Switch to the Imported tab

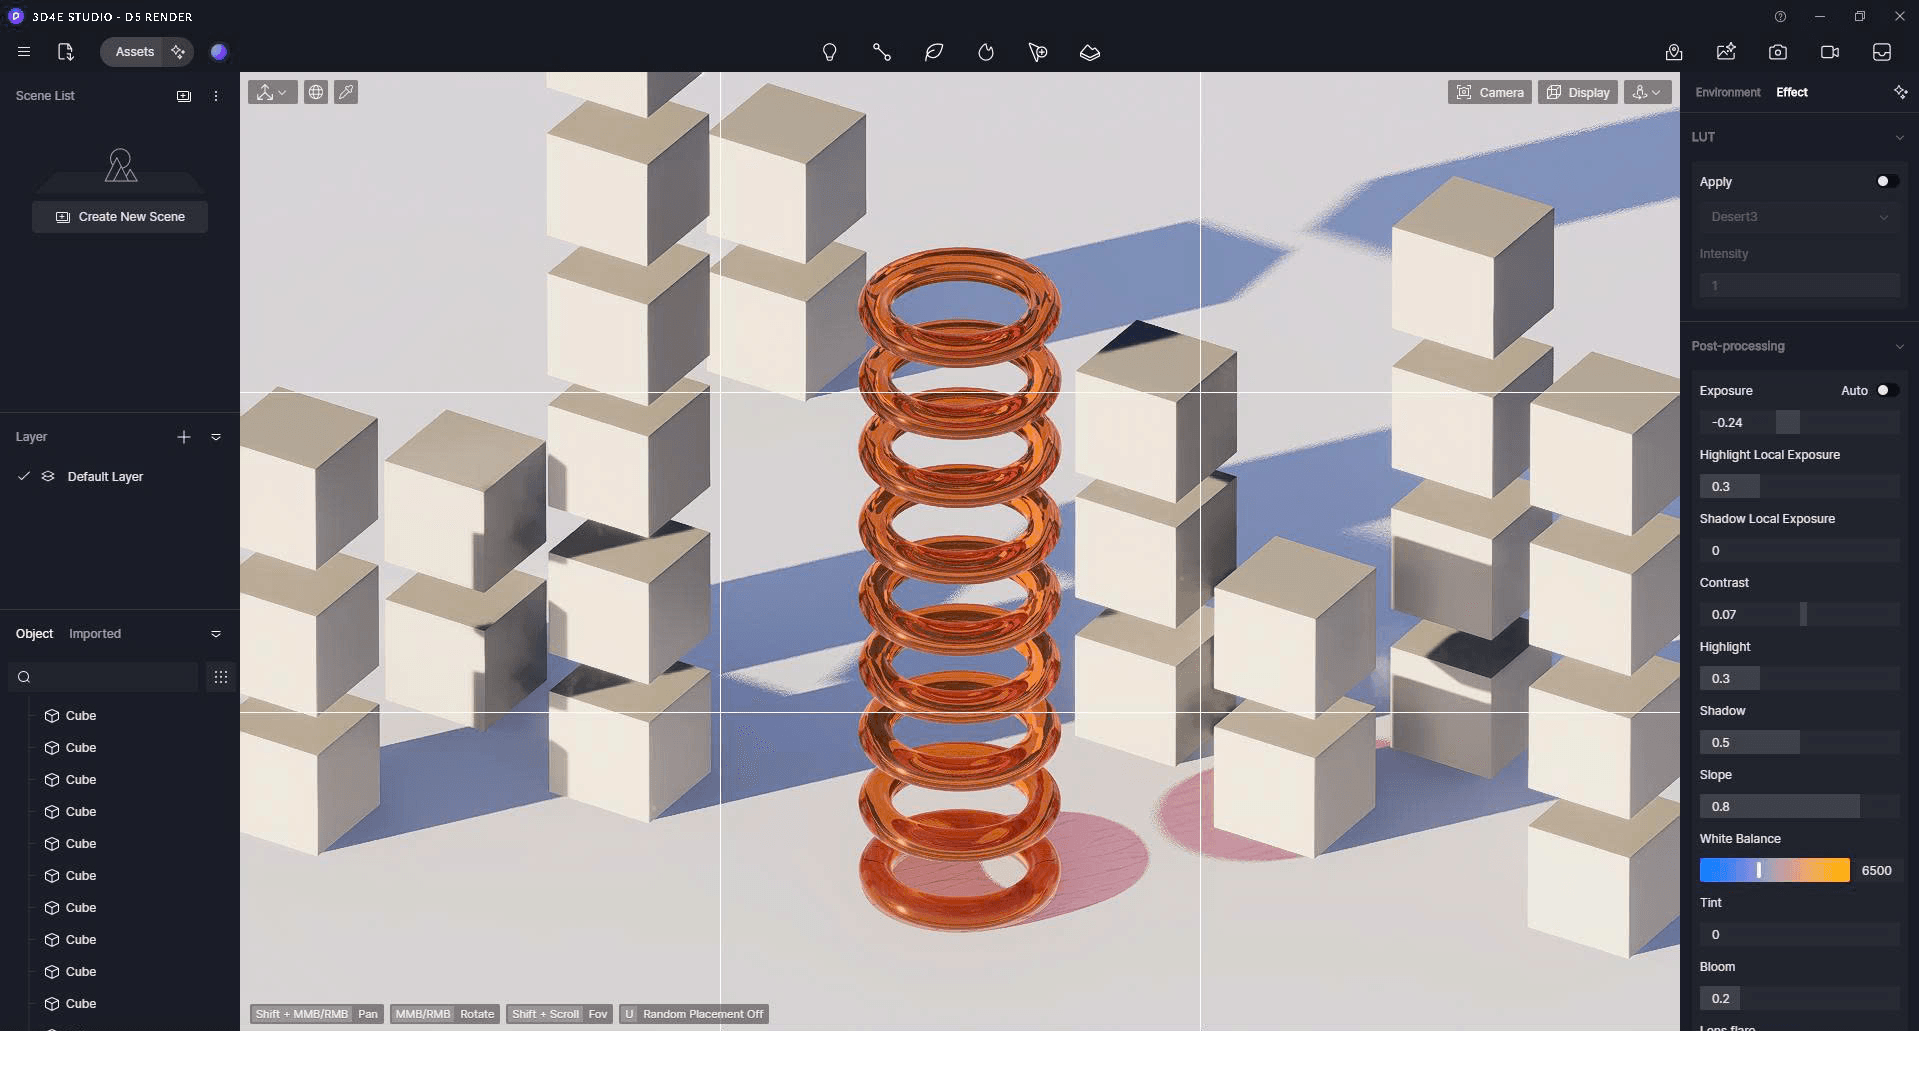pos(95,634)
